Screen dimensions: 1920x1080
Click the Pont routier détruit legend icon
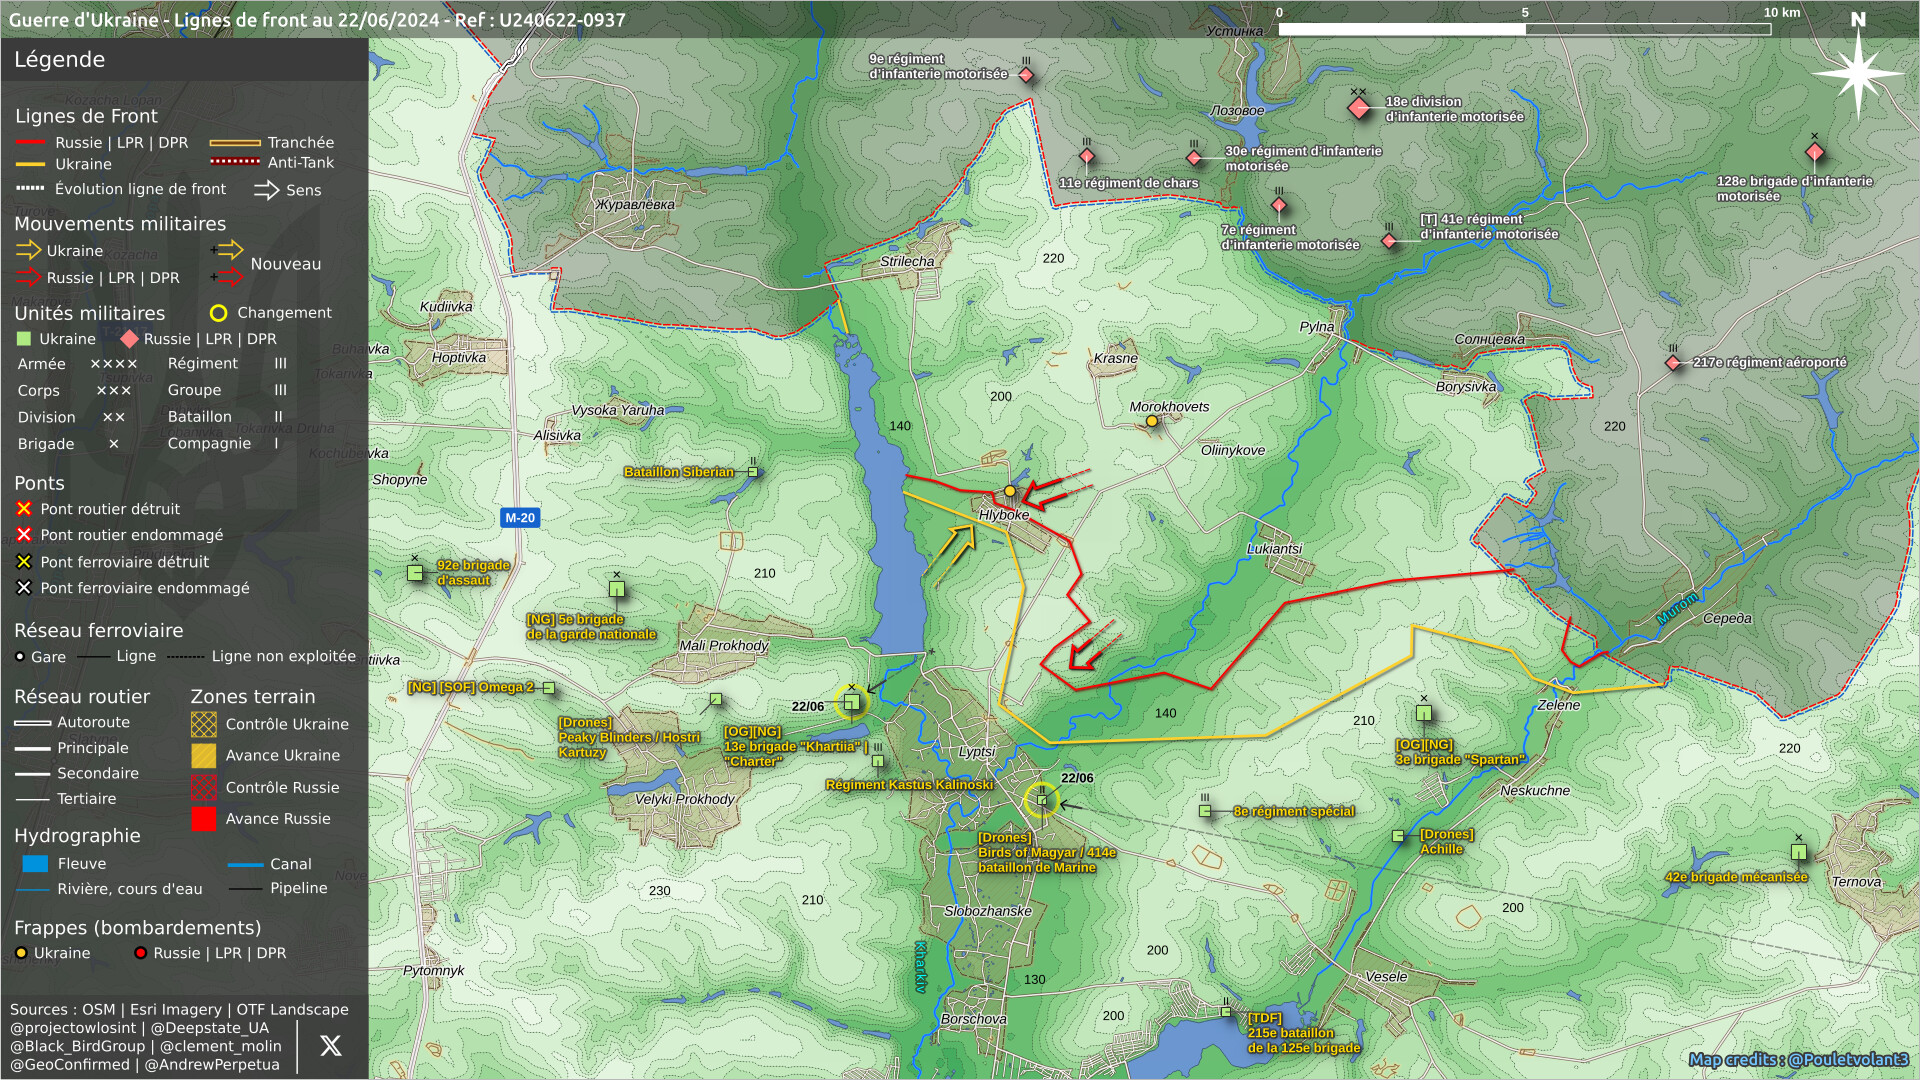tap(24, 509)
